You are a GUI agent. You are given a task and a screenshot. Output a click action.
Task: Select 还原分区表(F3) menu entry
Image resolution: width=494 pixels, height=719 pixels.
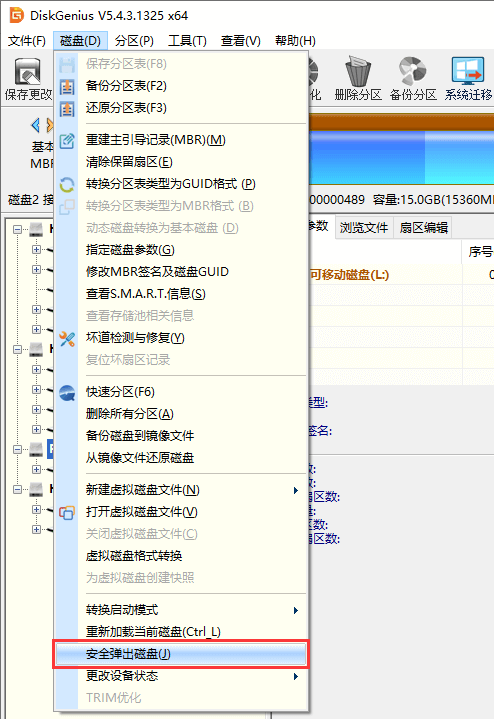tap(180, 108)
